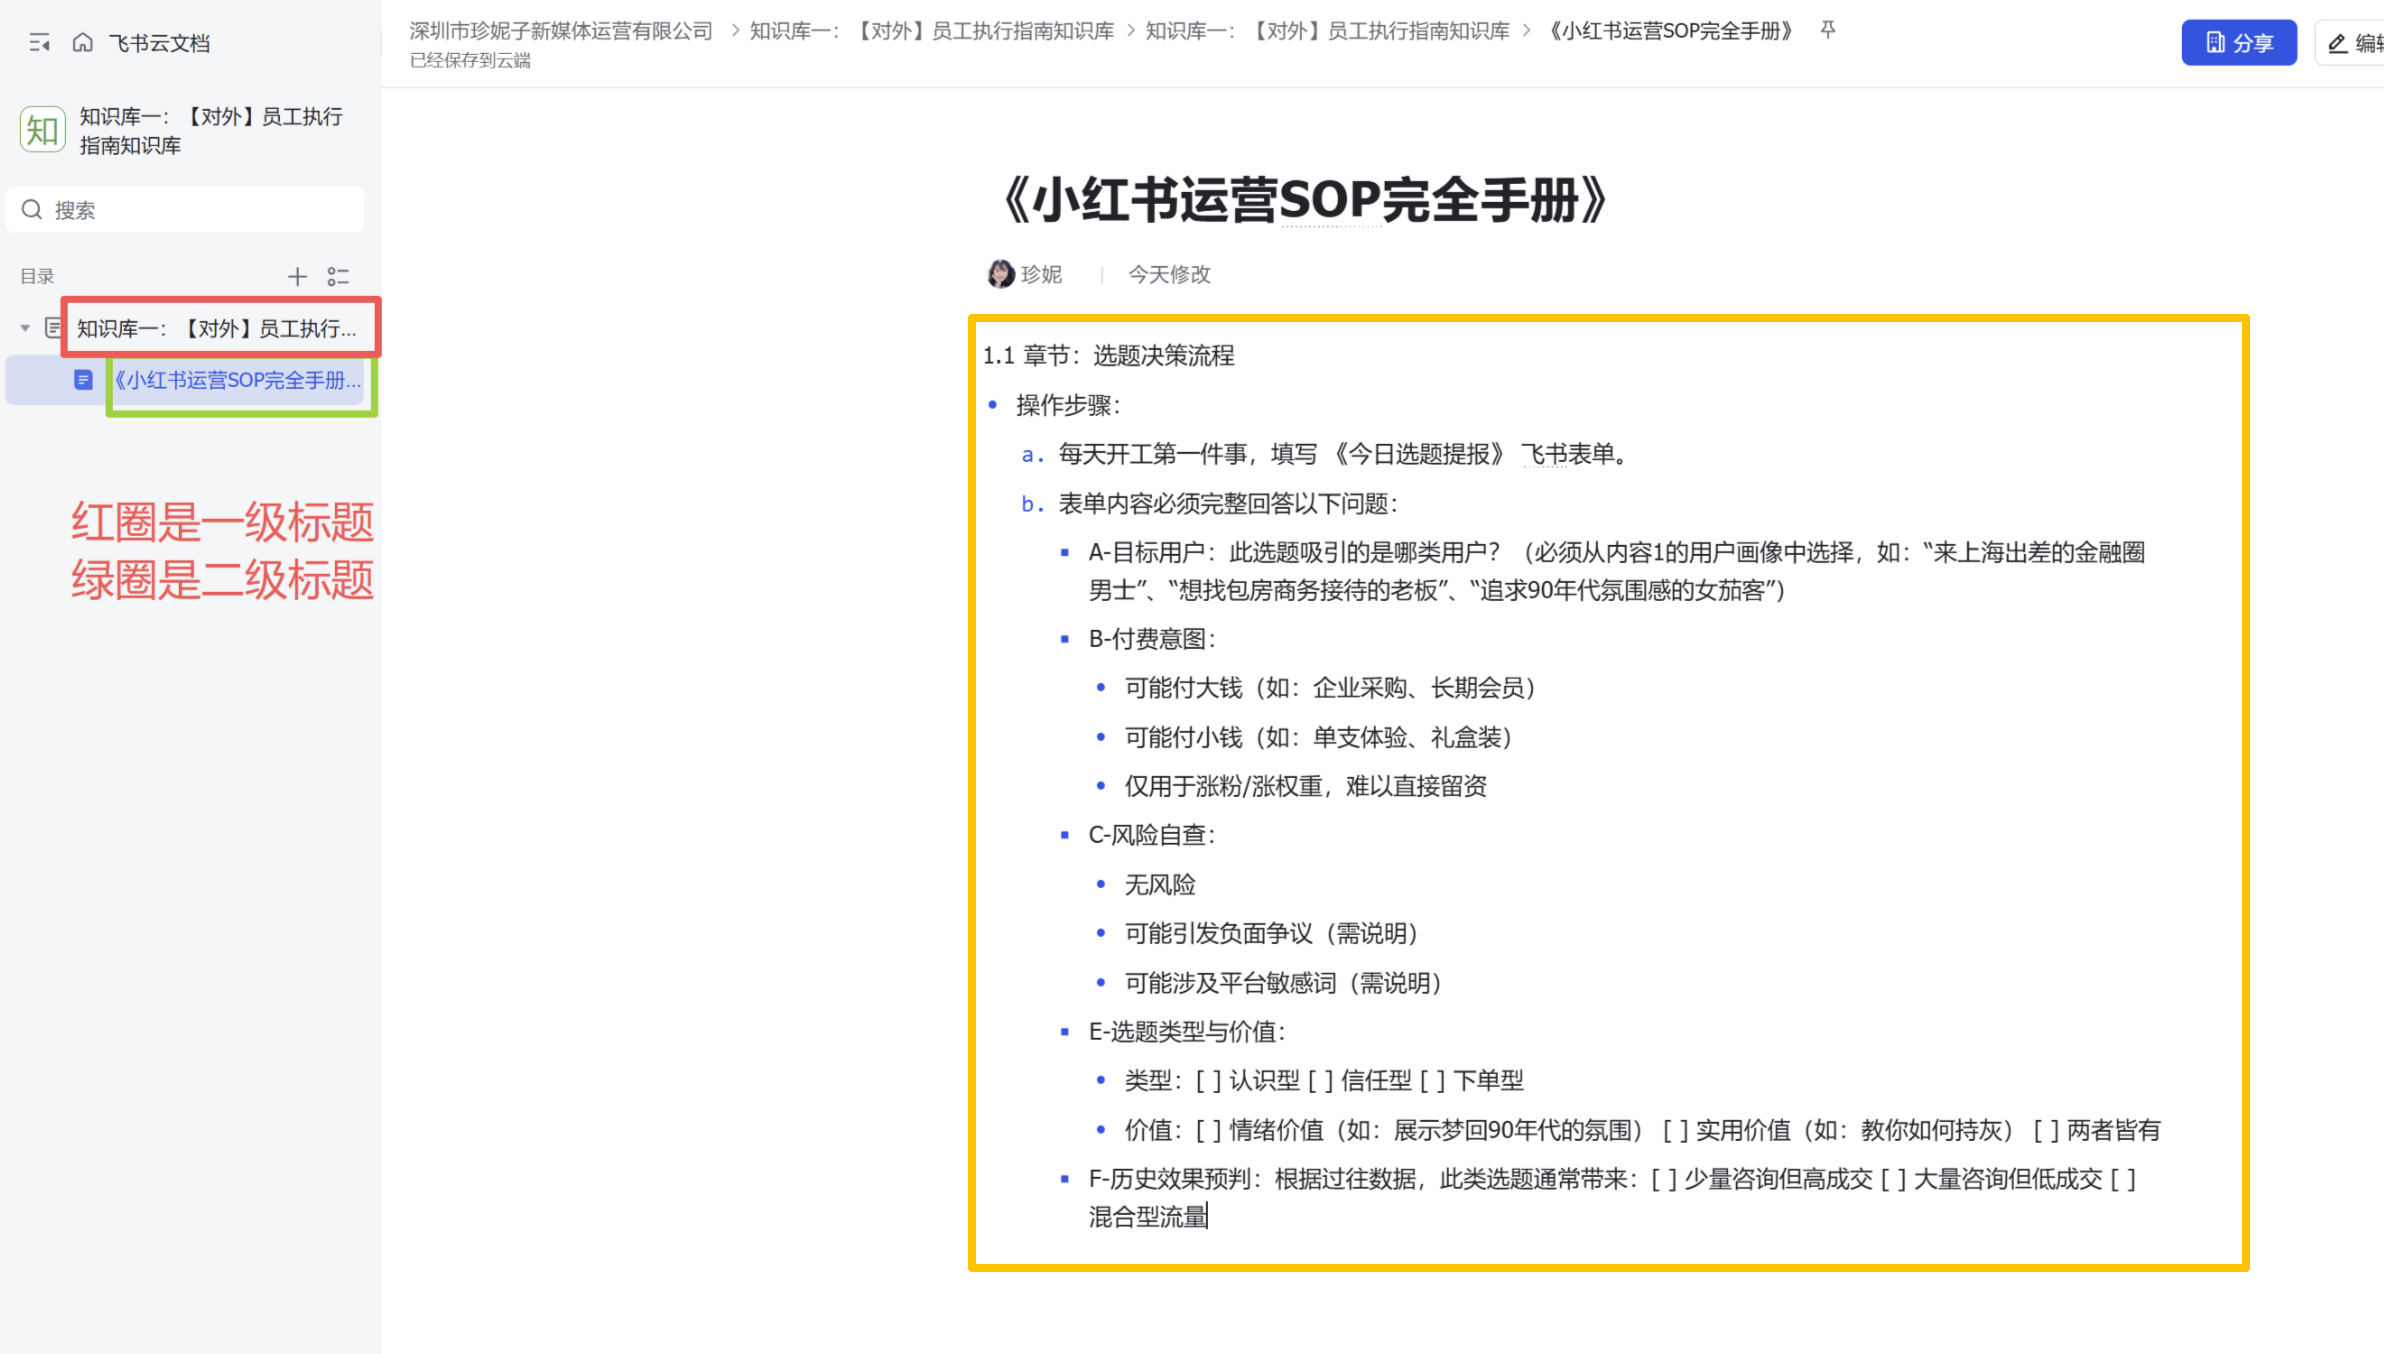Click 珍妮's author avatar
2384x1354 pixels.
click(1000, 274)
